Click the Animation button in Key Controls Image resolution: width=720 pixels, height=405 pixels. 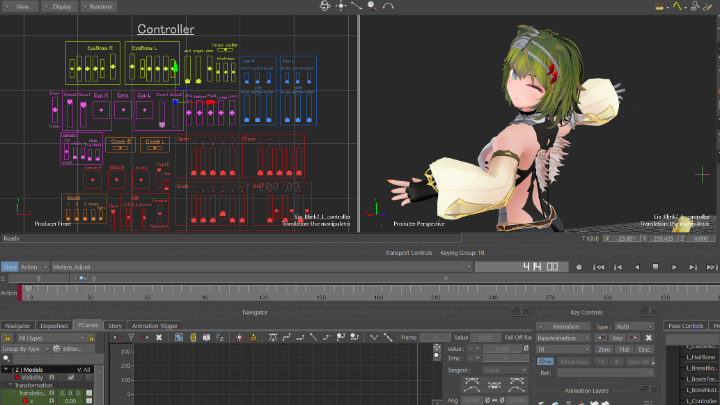pyautogui.click(x=563, y=326)
